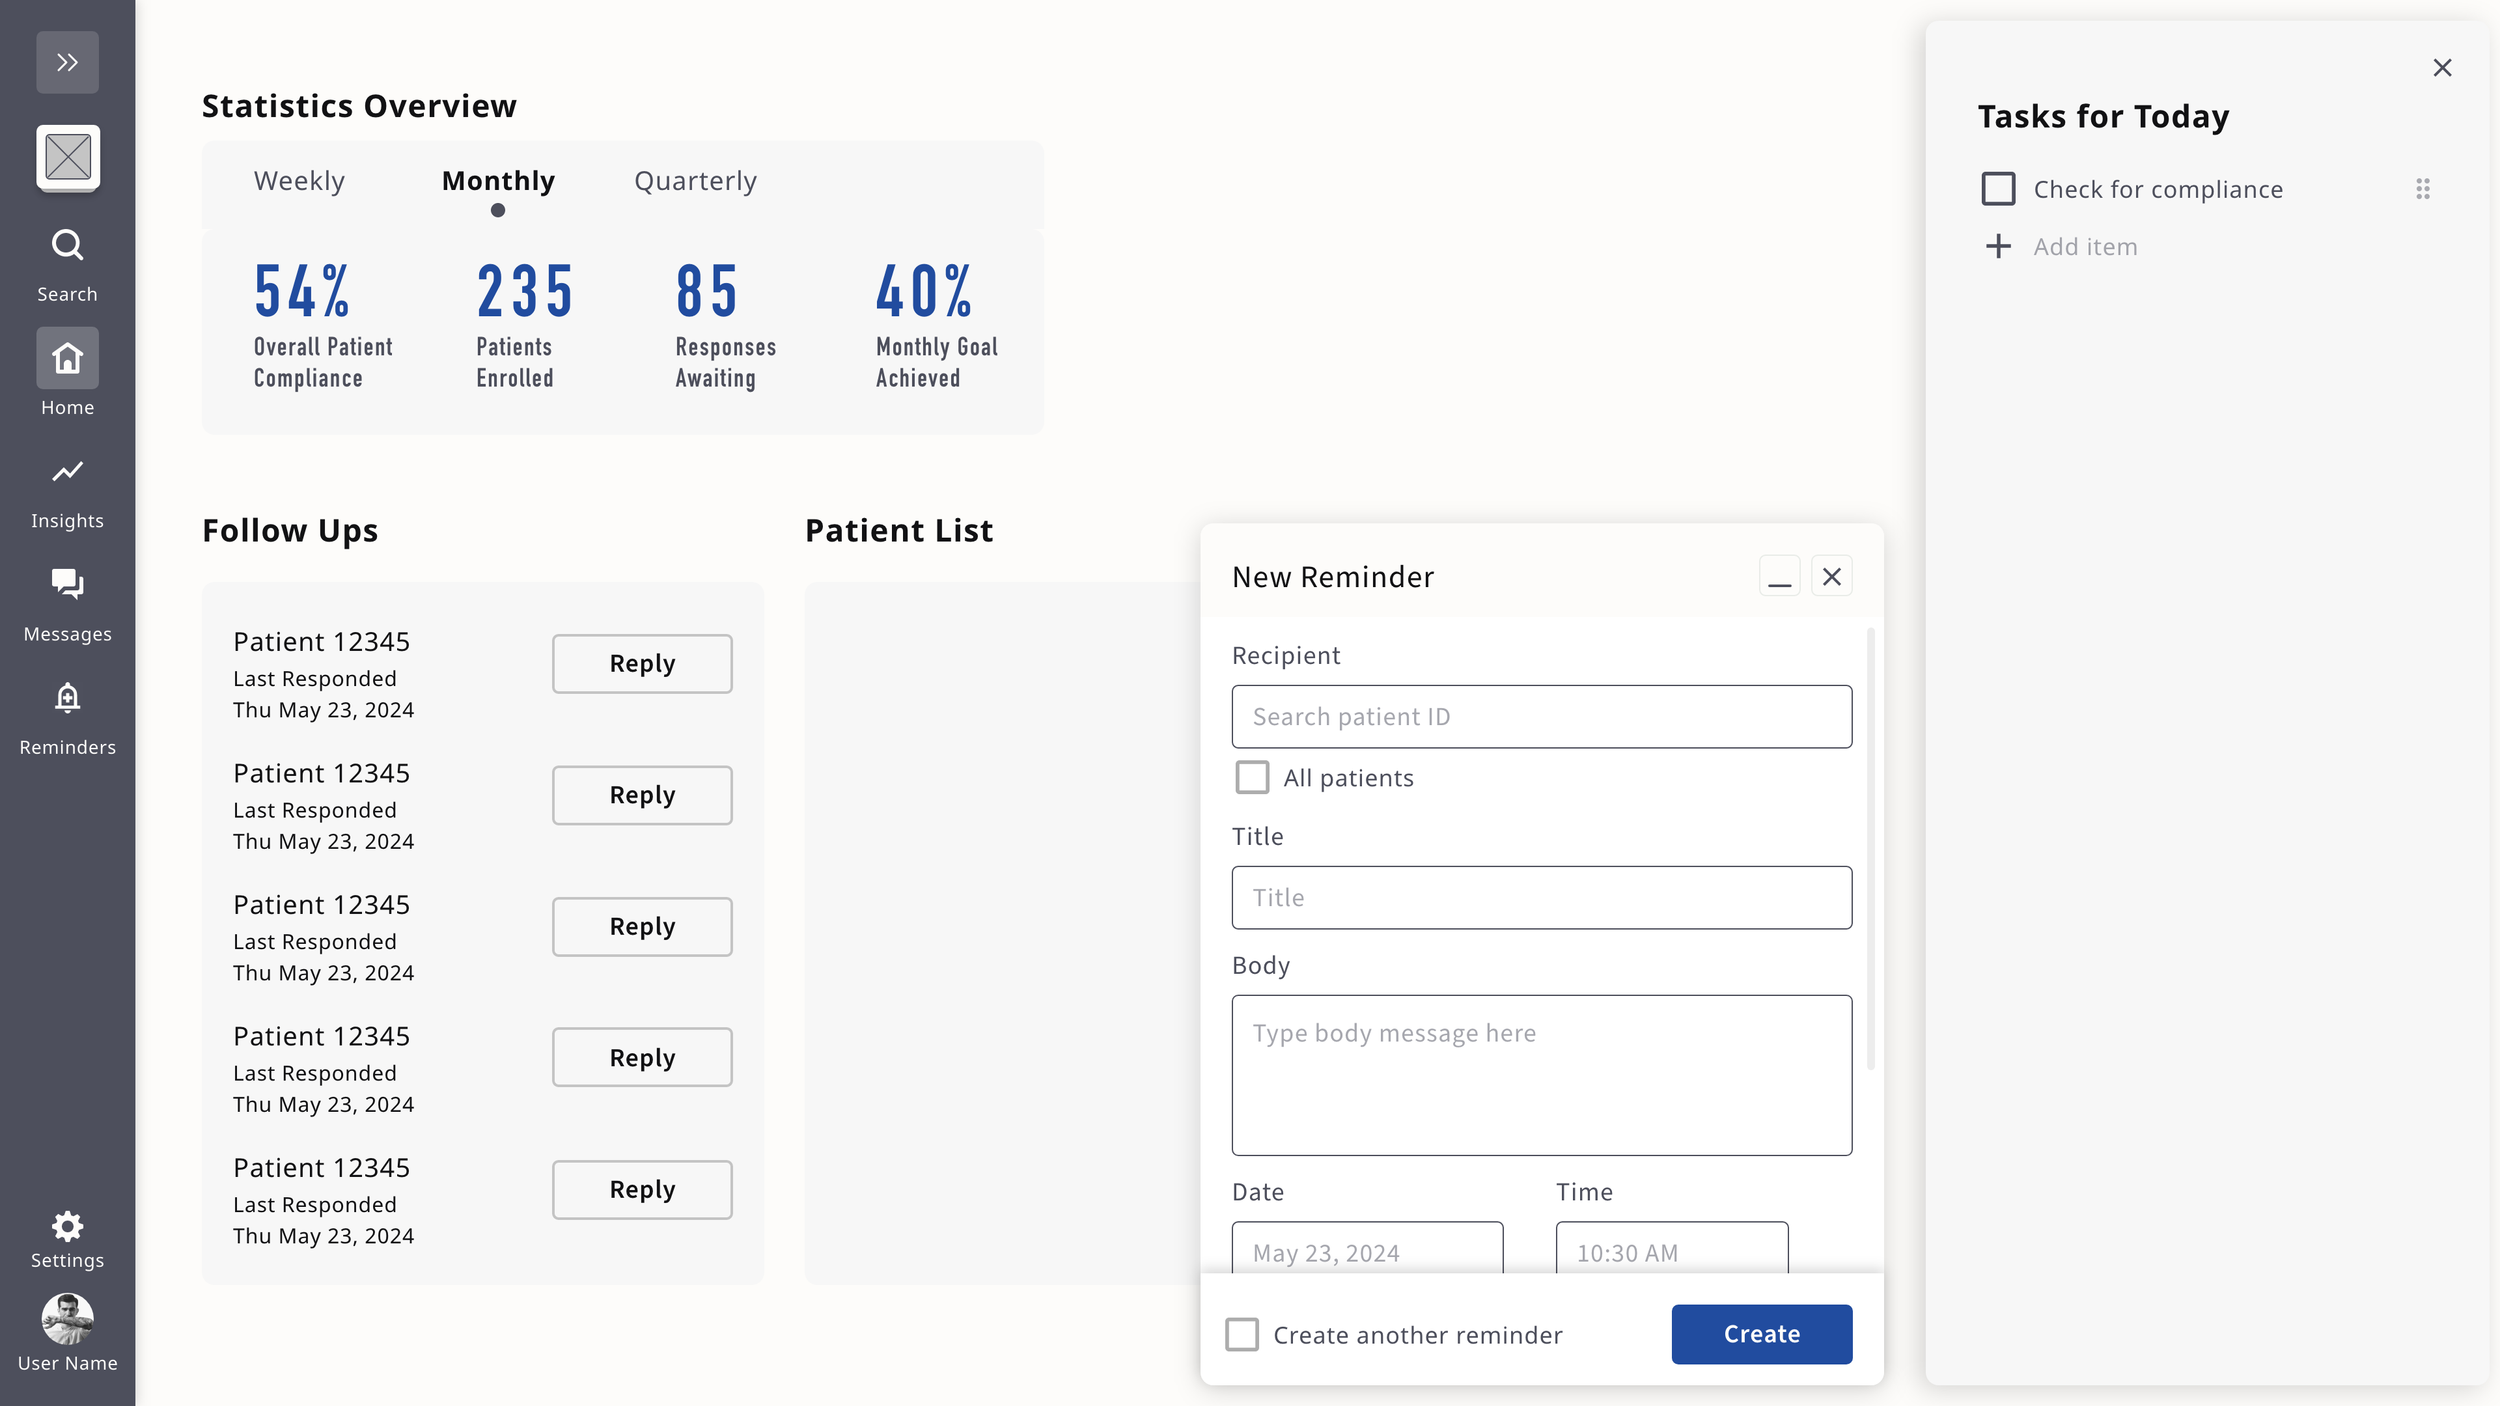Click the drag handle beside Check for compliance
Viewport: 2500px width, 1406px height.
[2422, 189]
